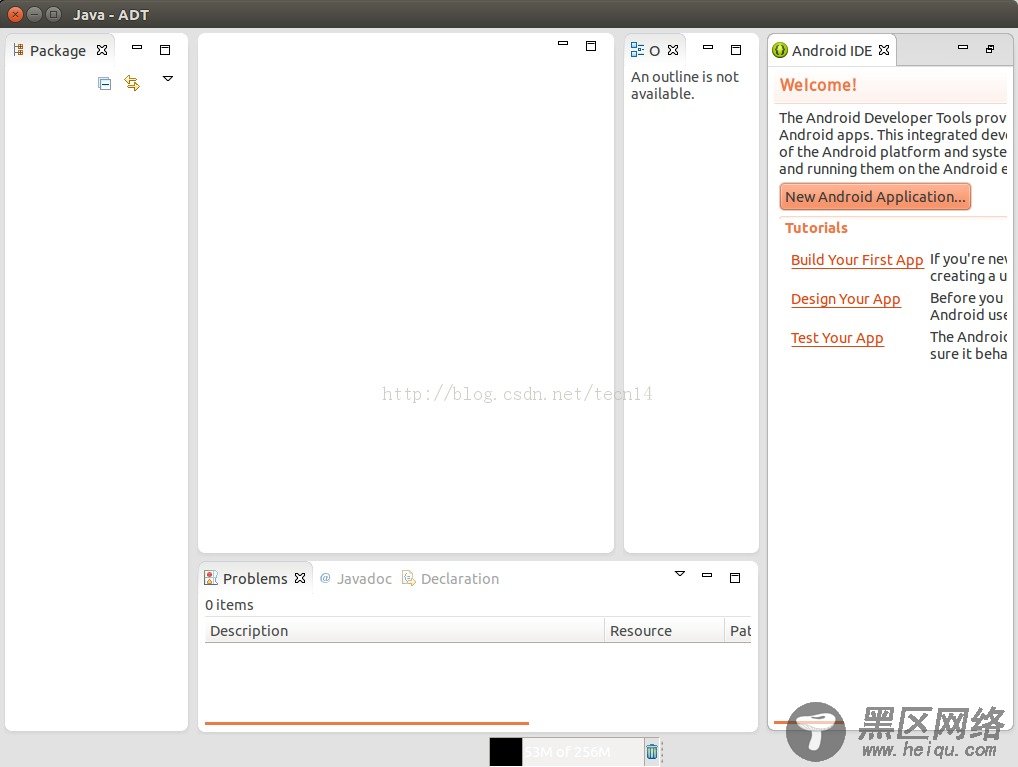The height and width of the screenshot is (767, 1018).
Task: Sort by Description column header
Action: pos(404,631)
